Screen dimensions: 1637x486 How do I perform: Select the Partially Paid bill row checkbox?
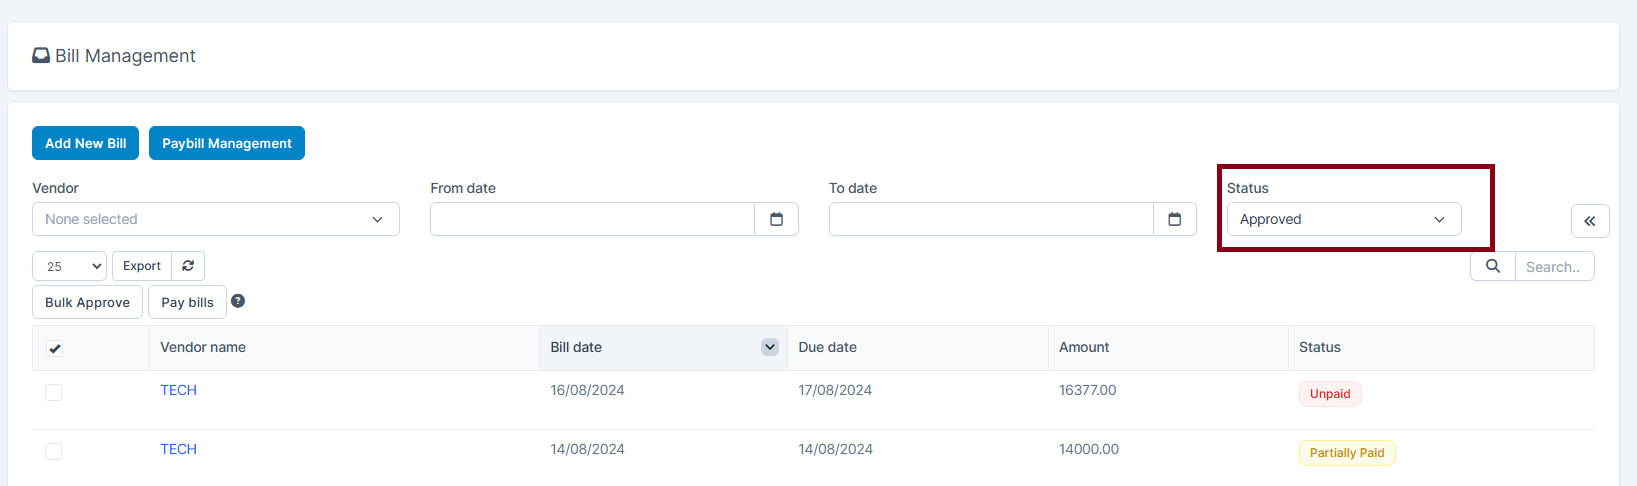pos(54,452)
